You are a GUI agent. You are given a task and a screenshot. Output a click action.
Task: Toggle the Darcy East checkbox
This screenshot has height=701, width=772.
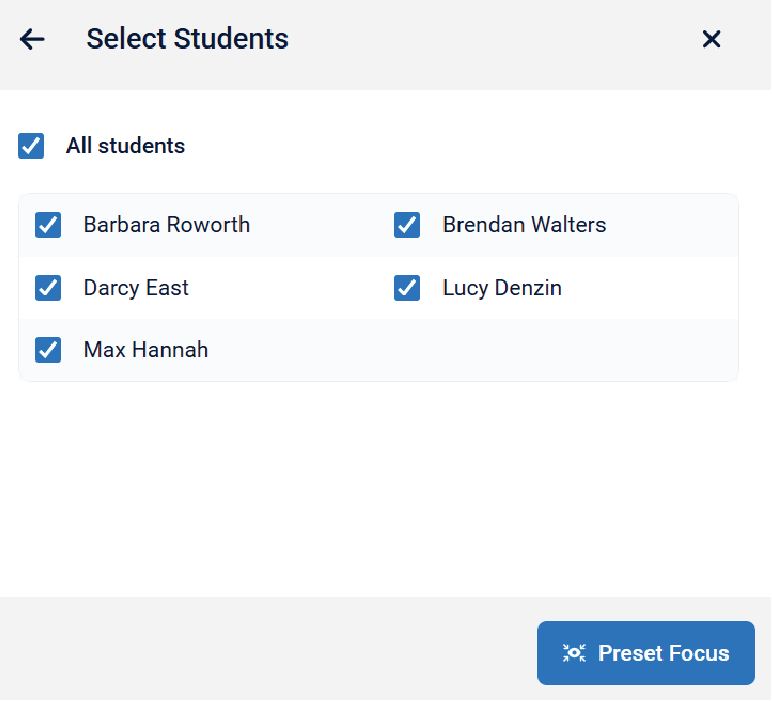point(48,288)
